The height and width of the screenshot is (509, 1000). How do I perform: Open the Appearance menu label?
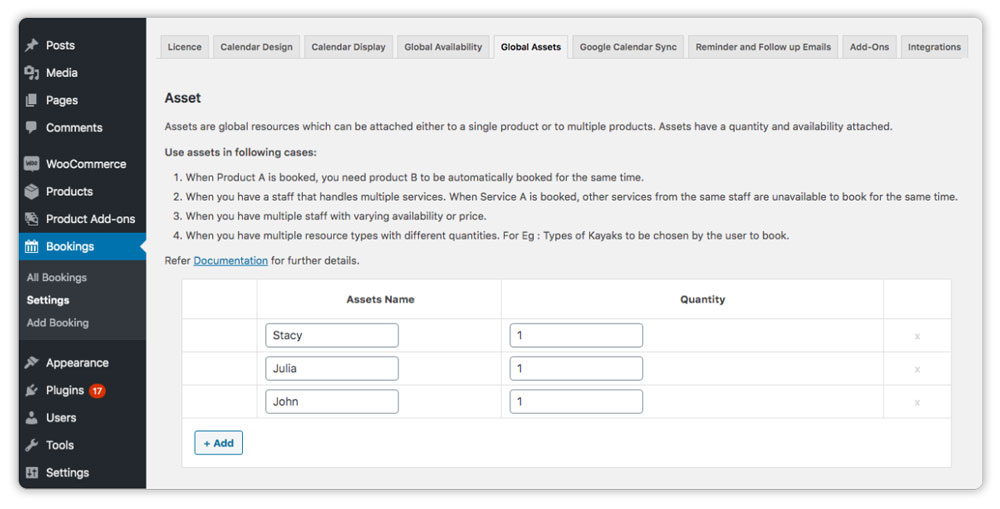pos(77,363)
